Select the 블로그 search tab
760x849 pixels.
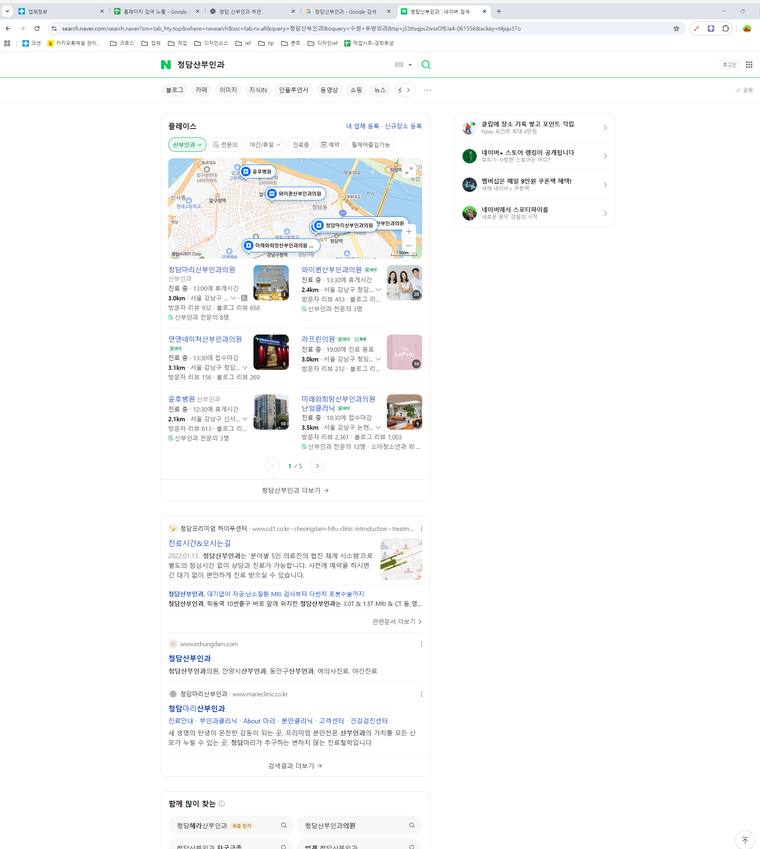tap(174, 90)
